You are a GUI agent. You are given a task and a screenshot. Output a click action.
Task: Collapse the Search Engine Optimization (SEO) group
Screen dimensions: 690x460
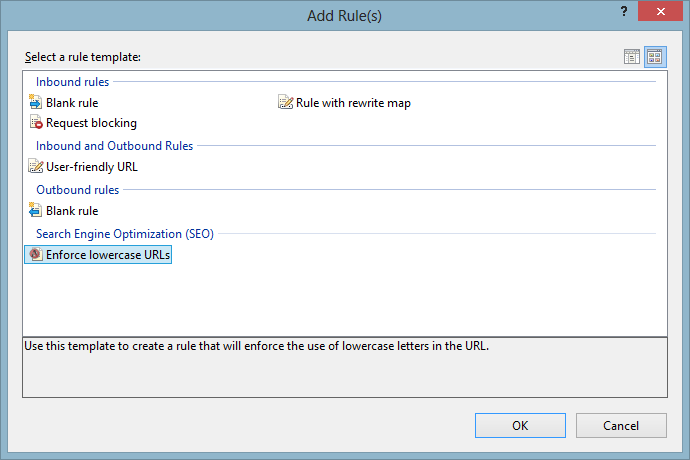[x=125, y=234]
